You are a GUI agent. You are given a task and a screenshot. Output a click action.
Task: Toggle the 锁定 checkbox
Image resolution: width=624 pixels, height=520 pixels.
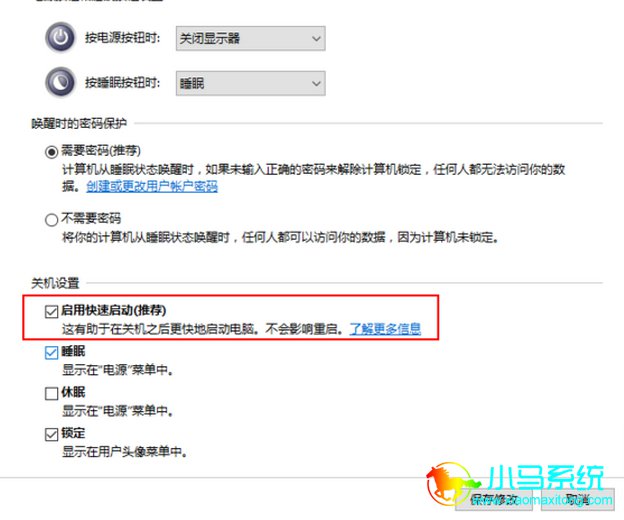click(x=51, y=434)
